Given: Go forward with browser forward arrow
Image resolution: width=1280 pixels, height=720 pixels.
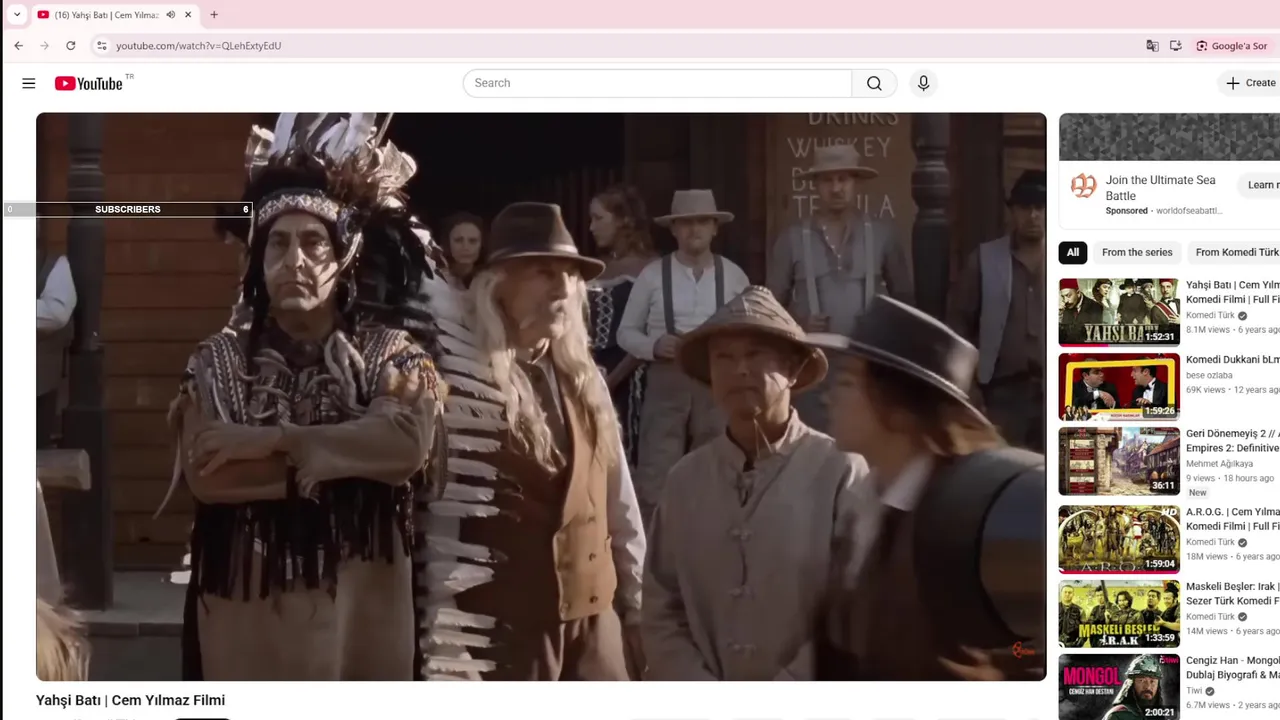Looking at the screenshot, I should tap(44, 46).
